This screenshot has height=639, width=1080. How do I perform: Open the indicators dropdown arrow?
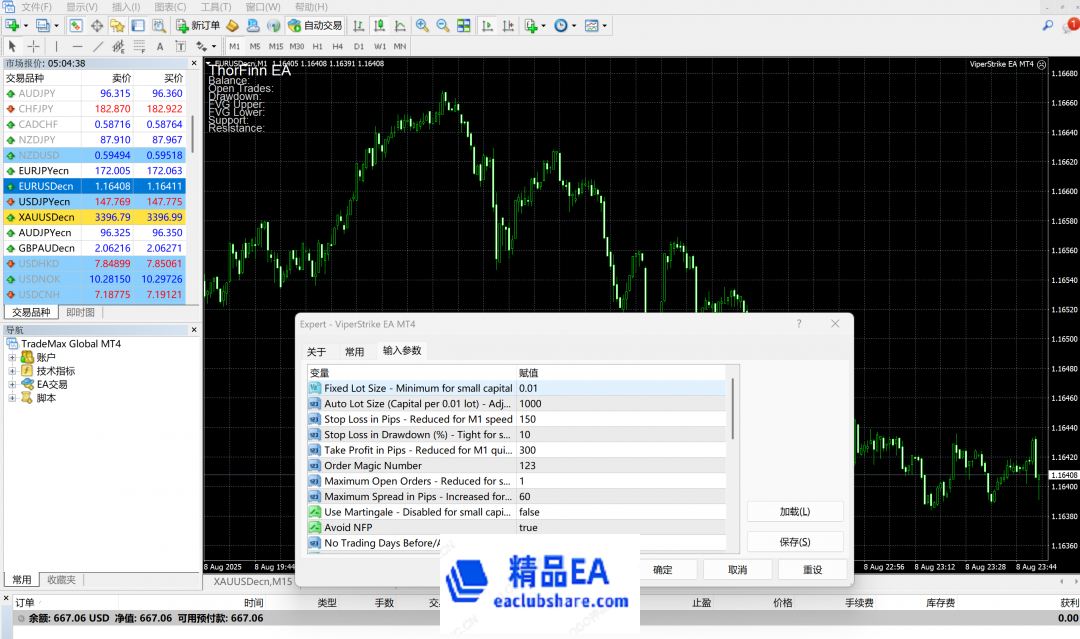(543, 25)
